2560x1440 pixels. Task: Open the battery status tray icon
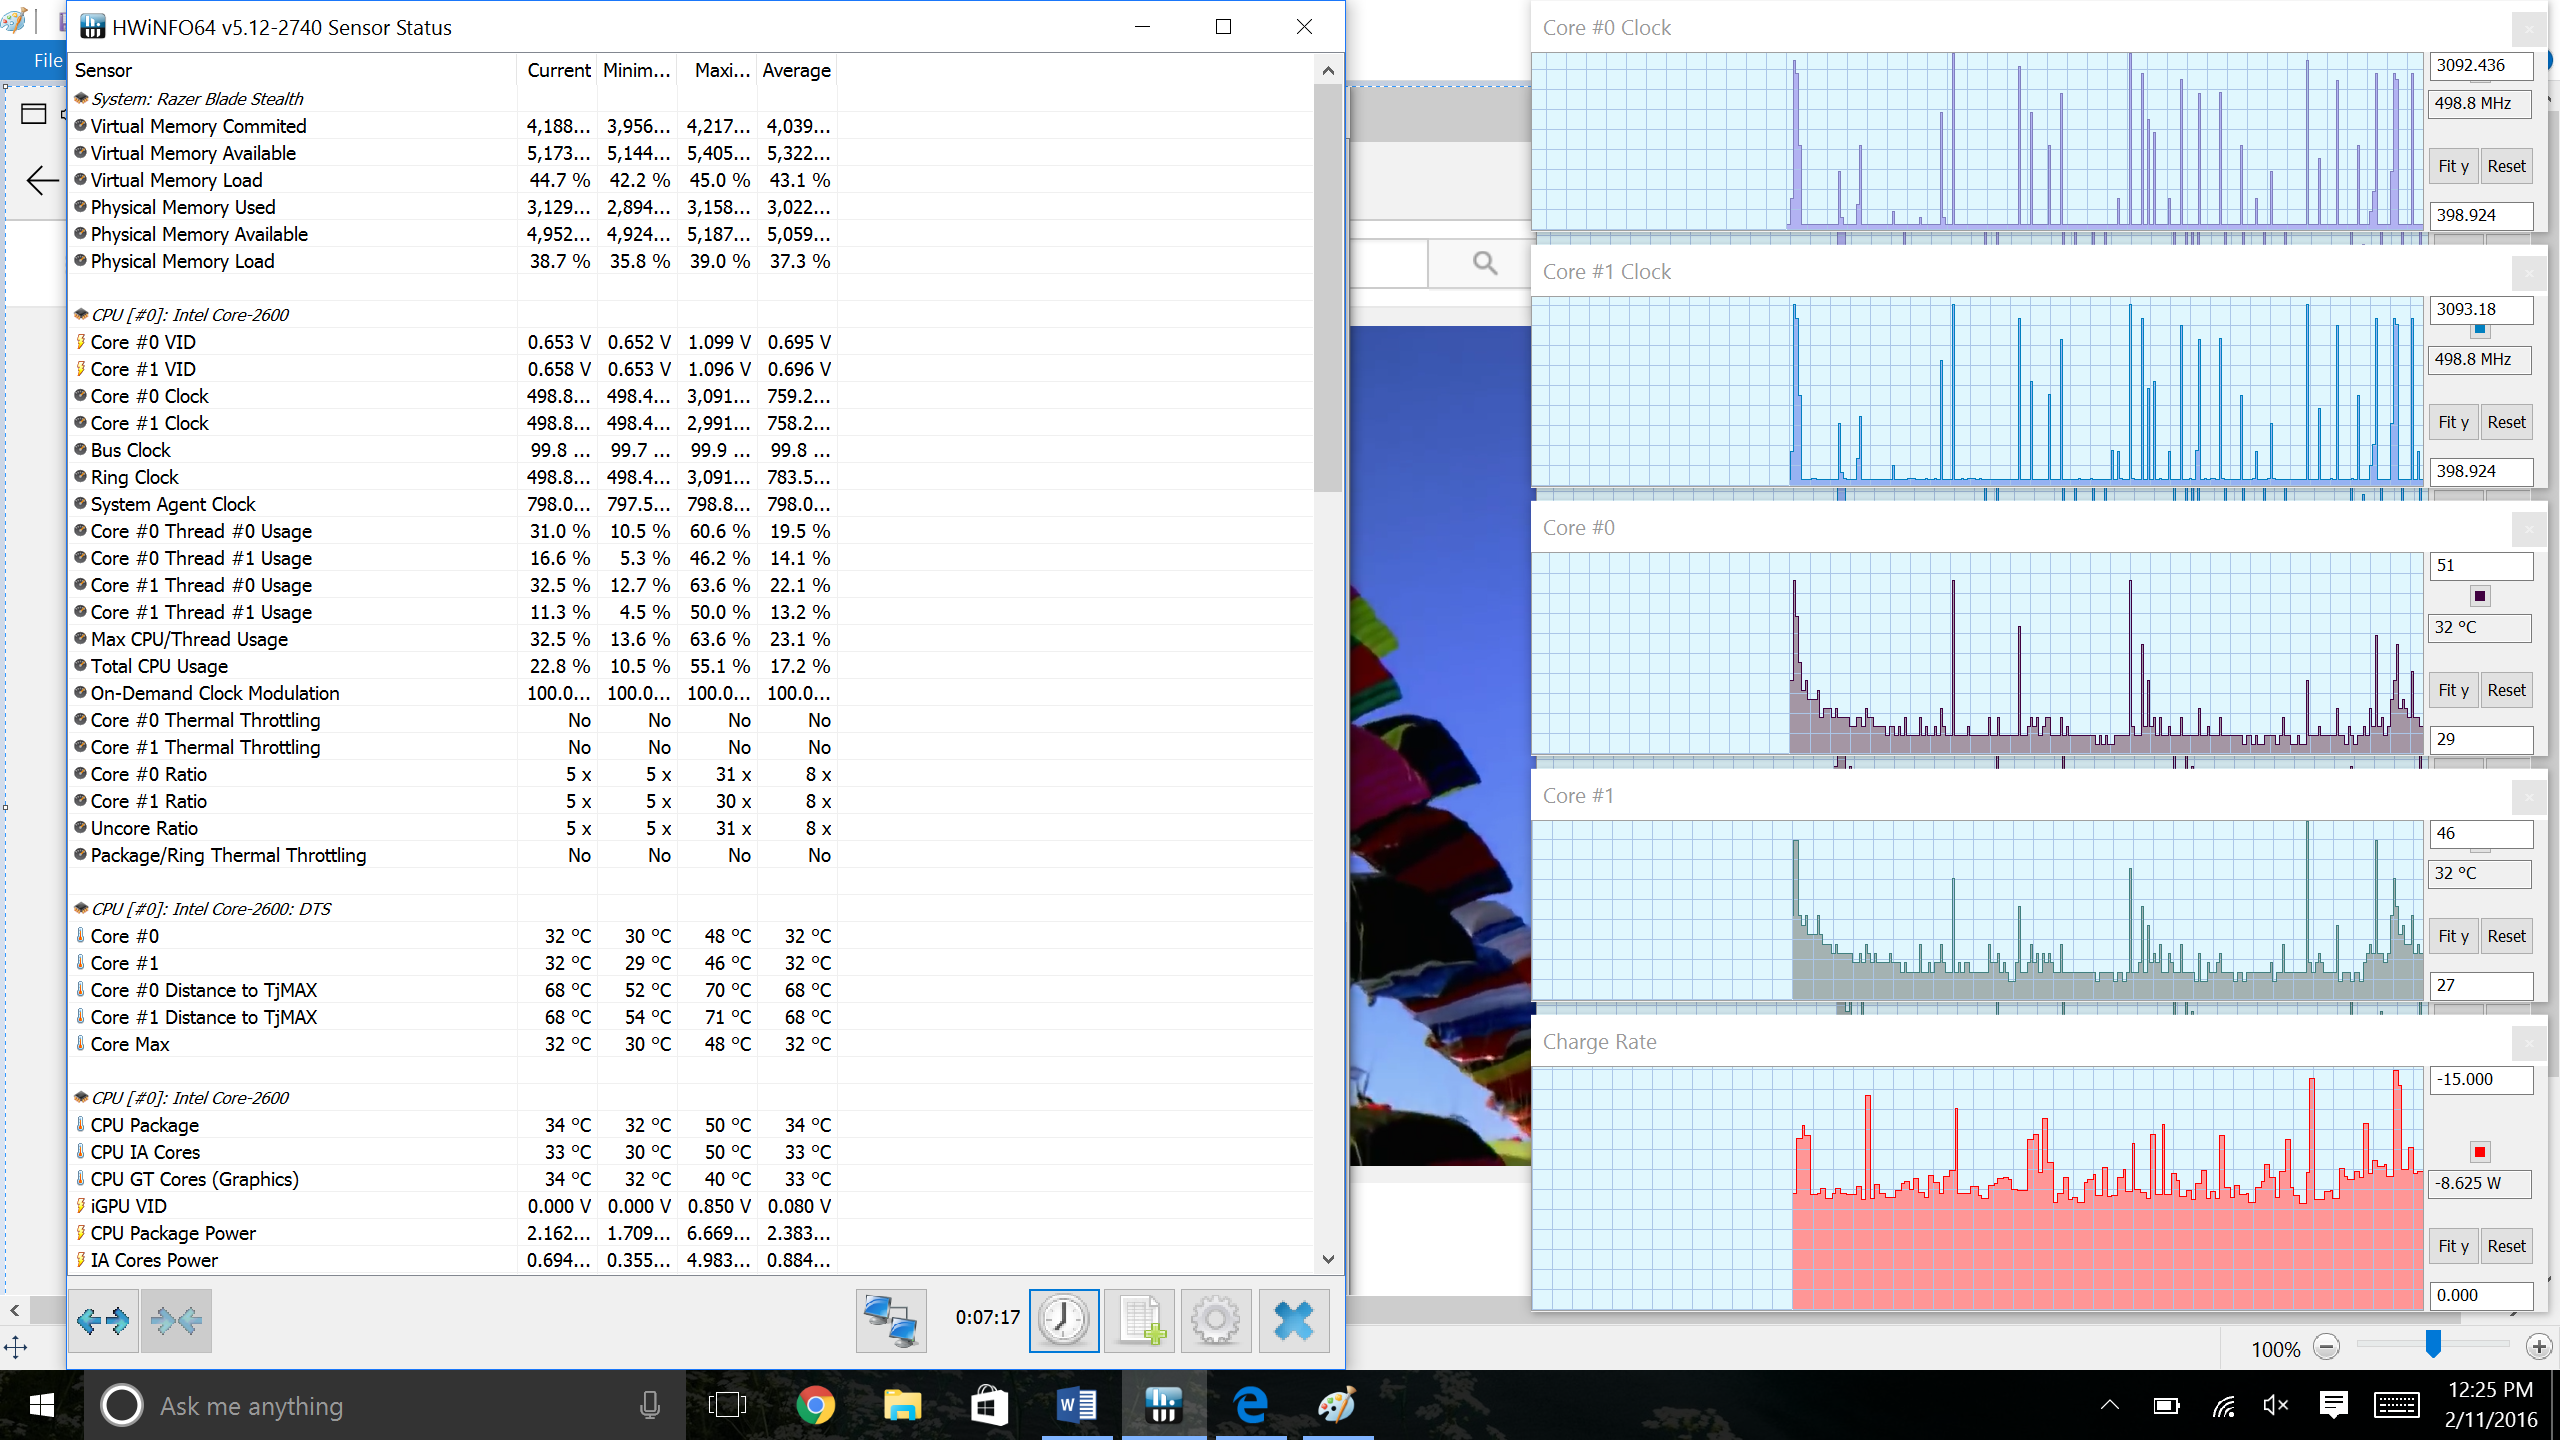(2166, 1406)
